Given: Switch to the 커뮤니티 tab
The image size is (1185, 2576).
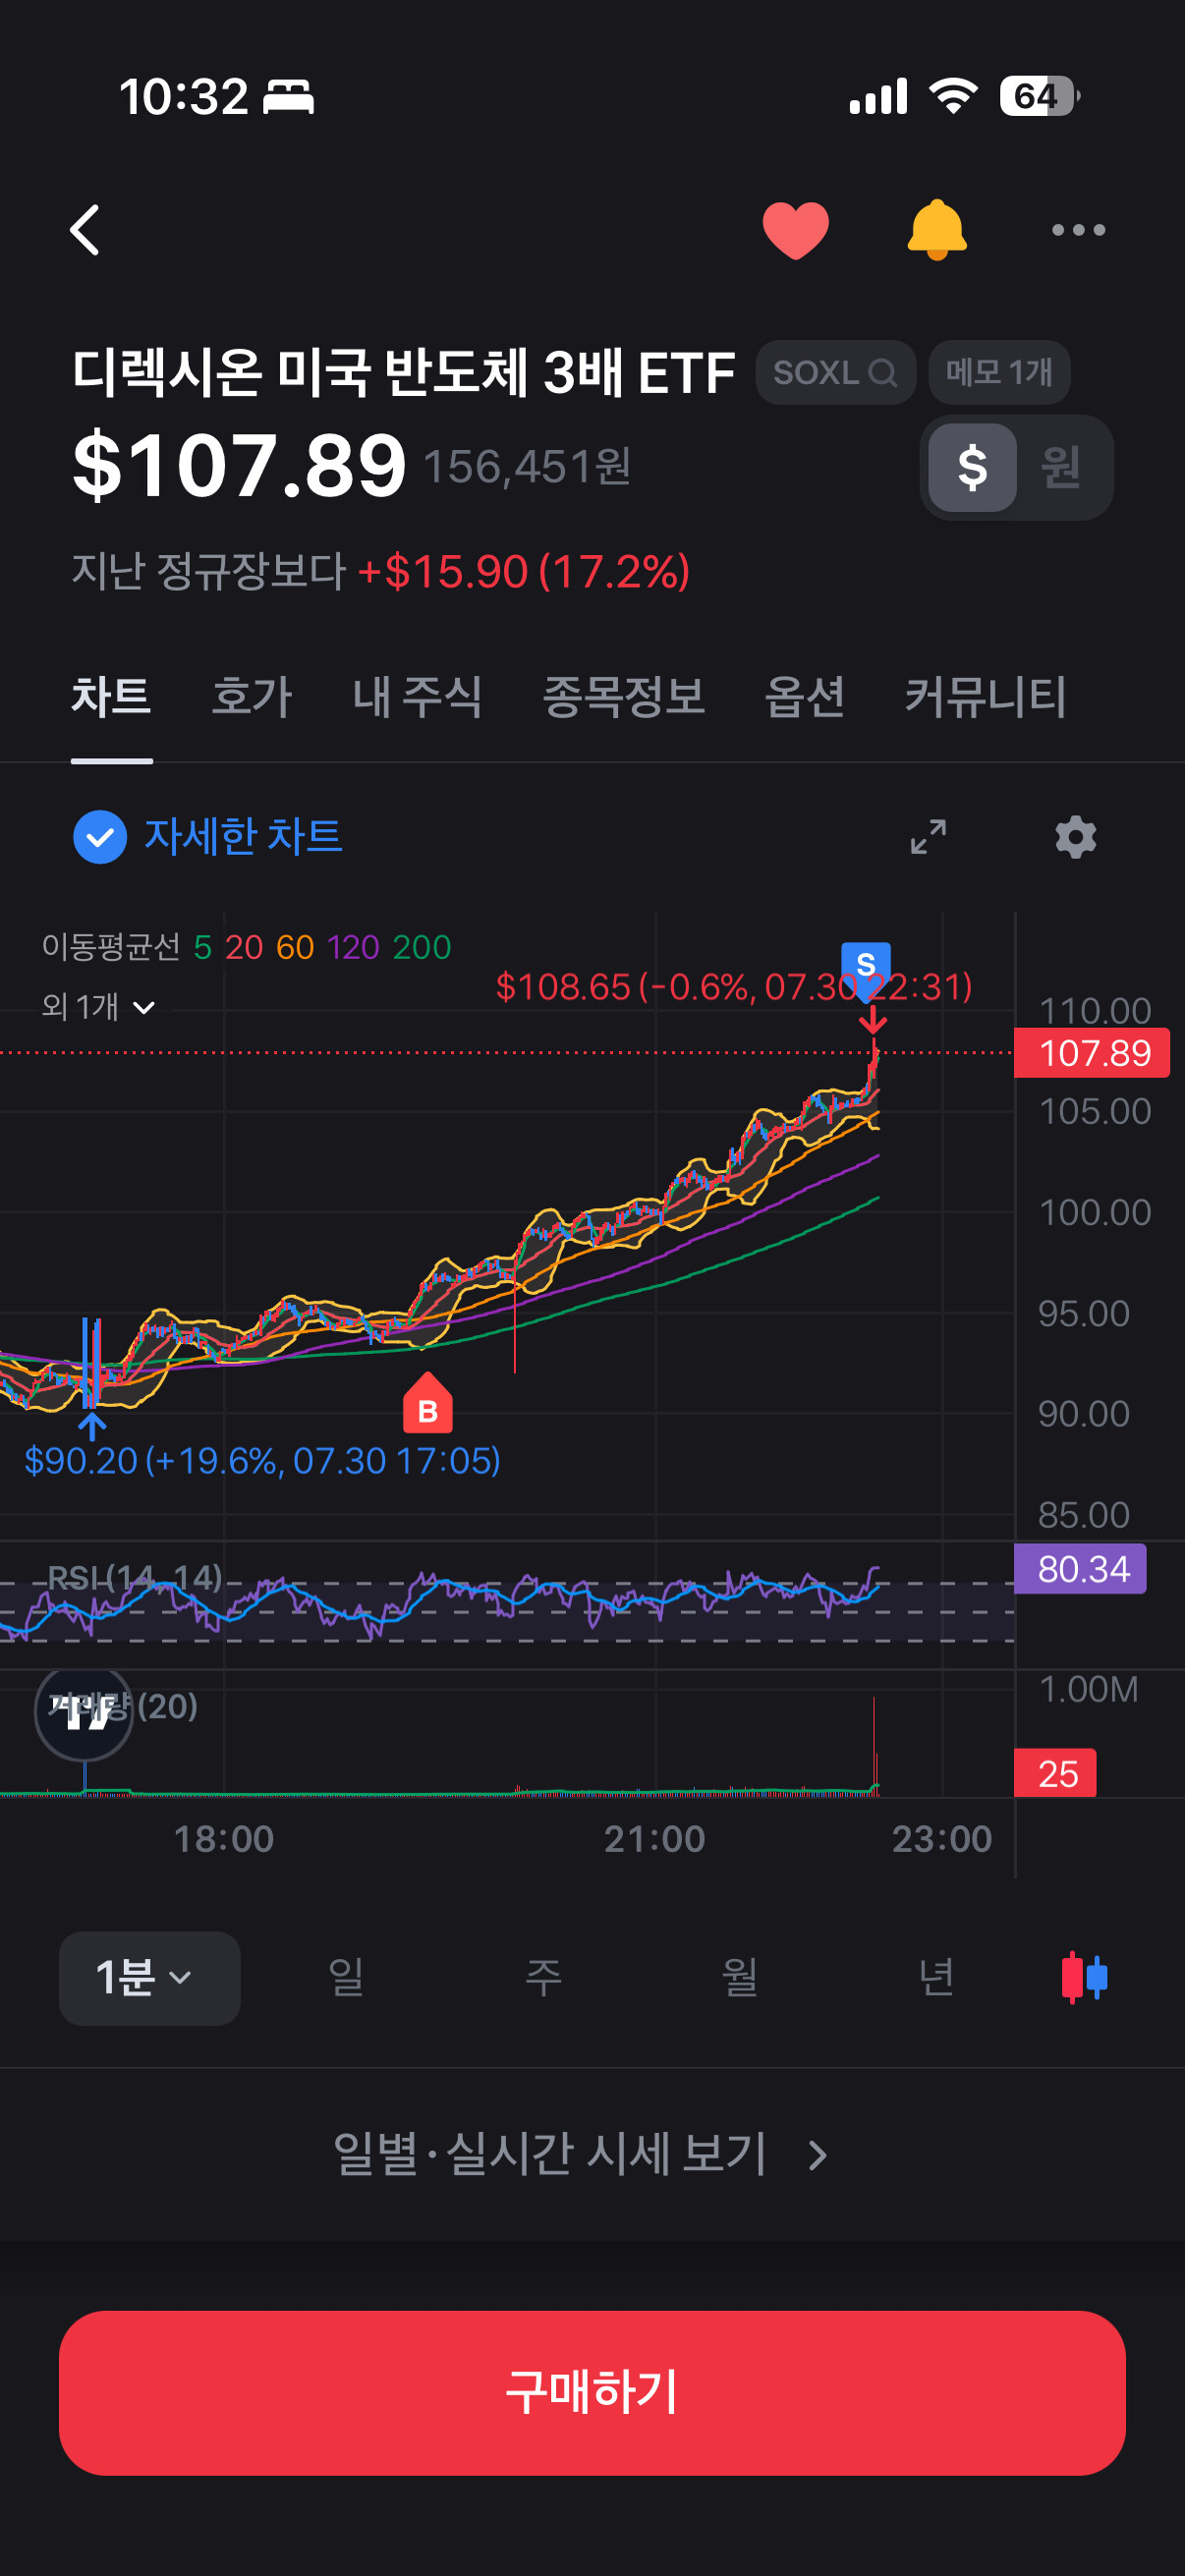Looking at the screenshot, I should pos(984,697).
